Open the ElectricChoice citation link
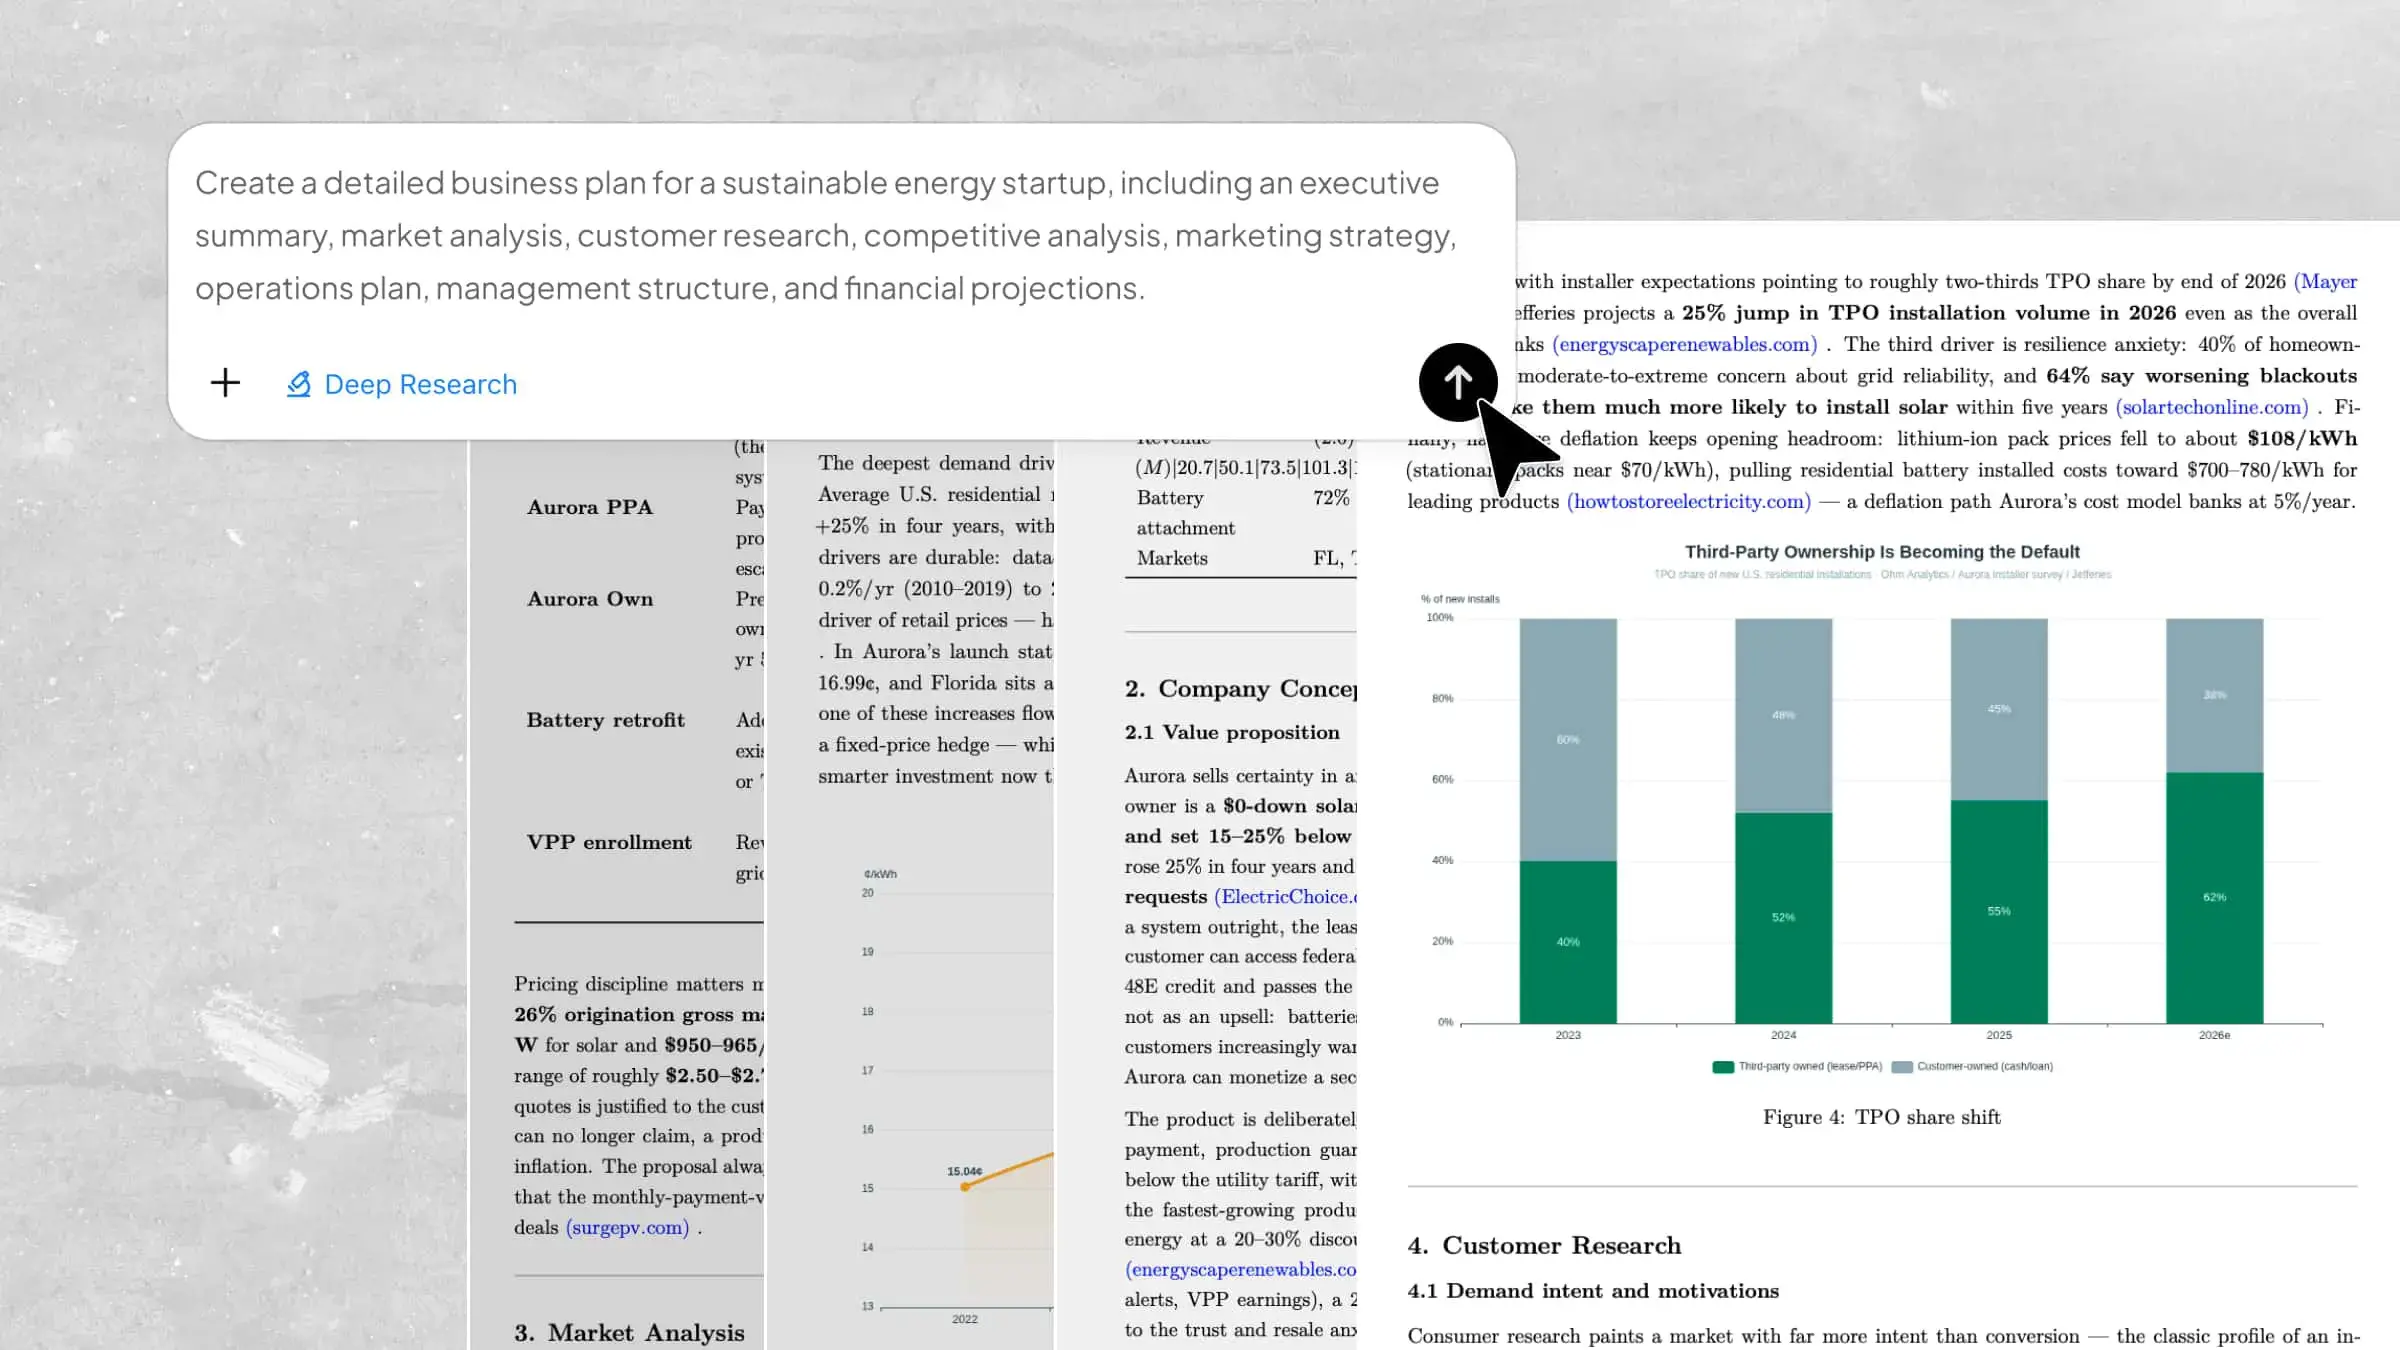Viewport: 2400px width, 1350px height. pyautogui.click(x=1285, y=897)
